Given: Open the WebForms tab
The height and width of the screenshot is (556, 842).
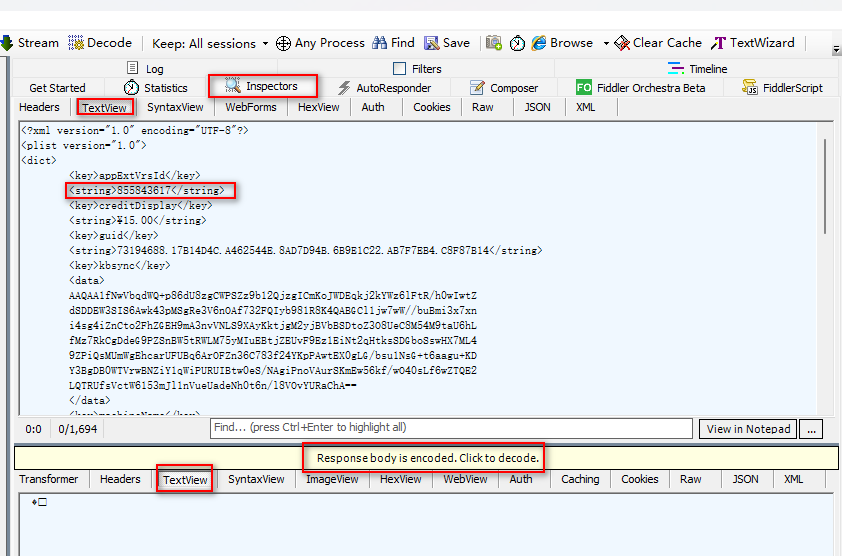Looking at the screenshot, I should (x=251, y=107).
